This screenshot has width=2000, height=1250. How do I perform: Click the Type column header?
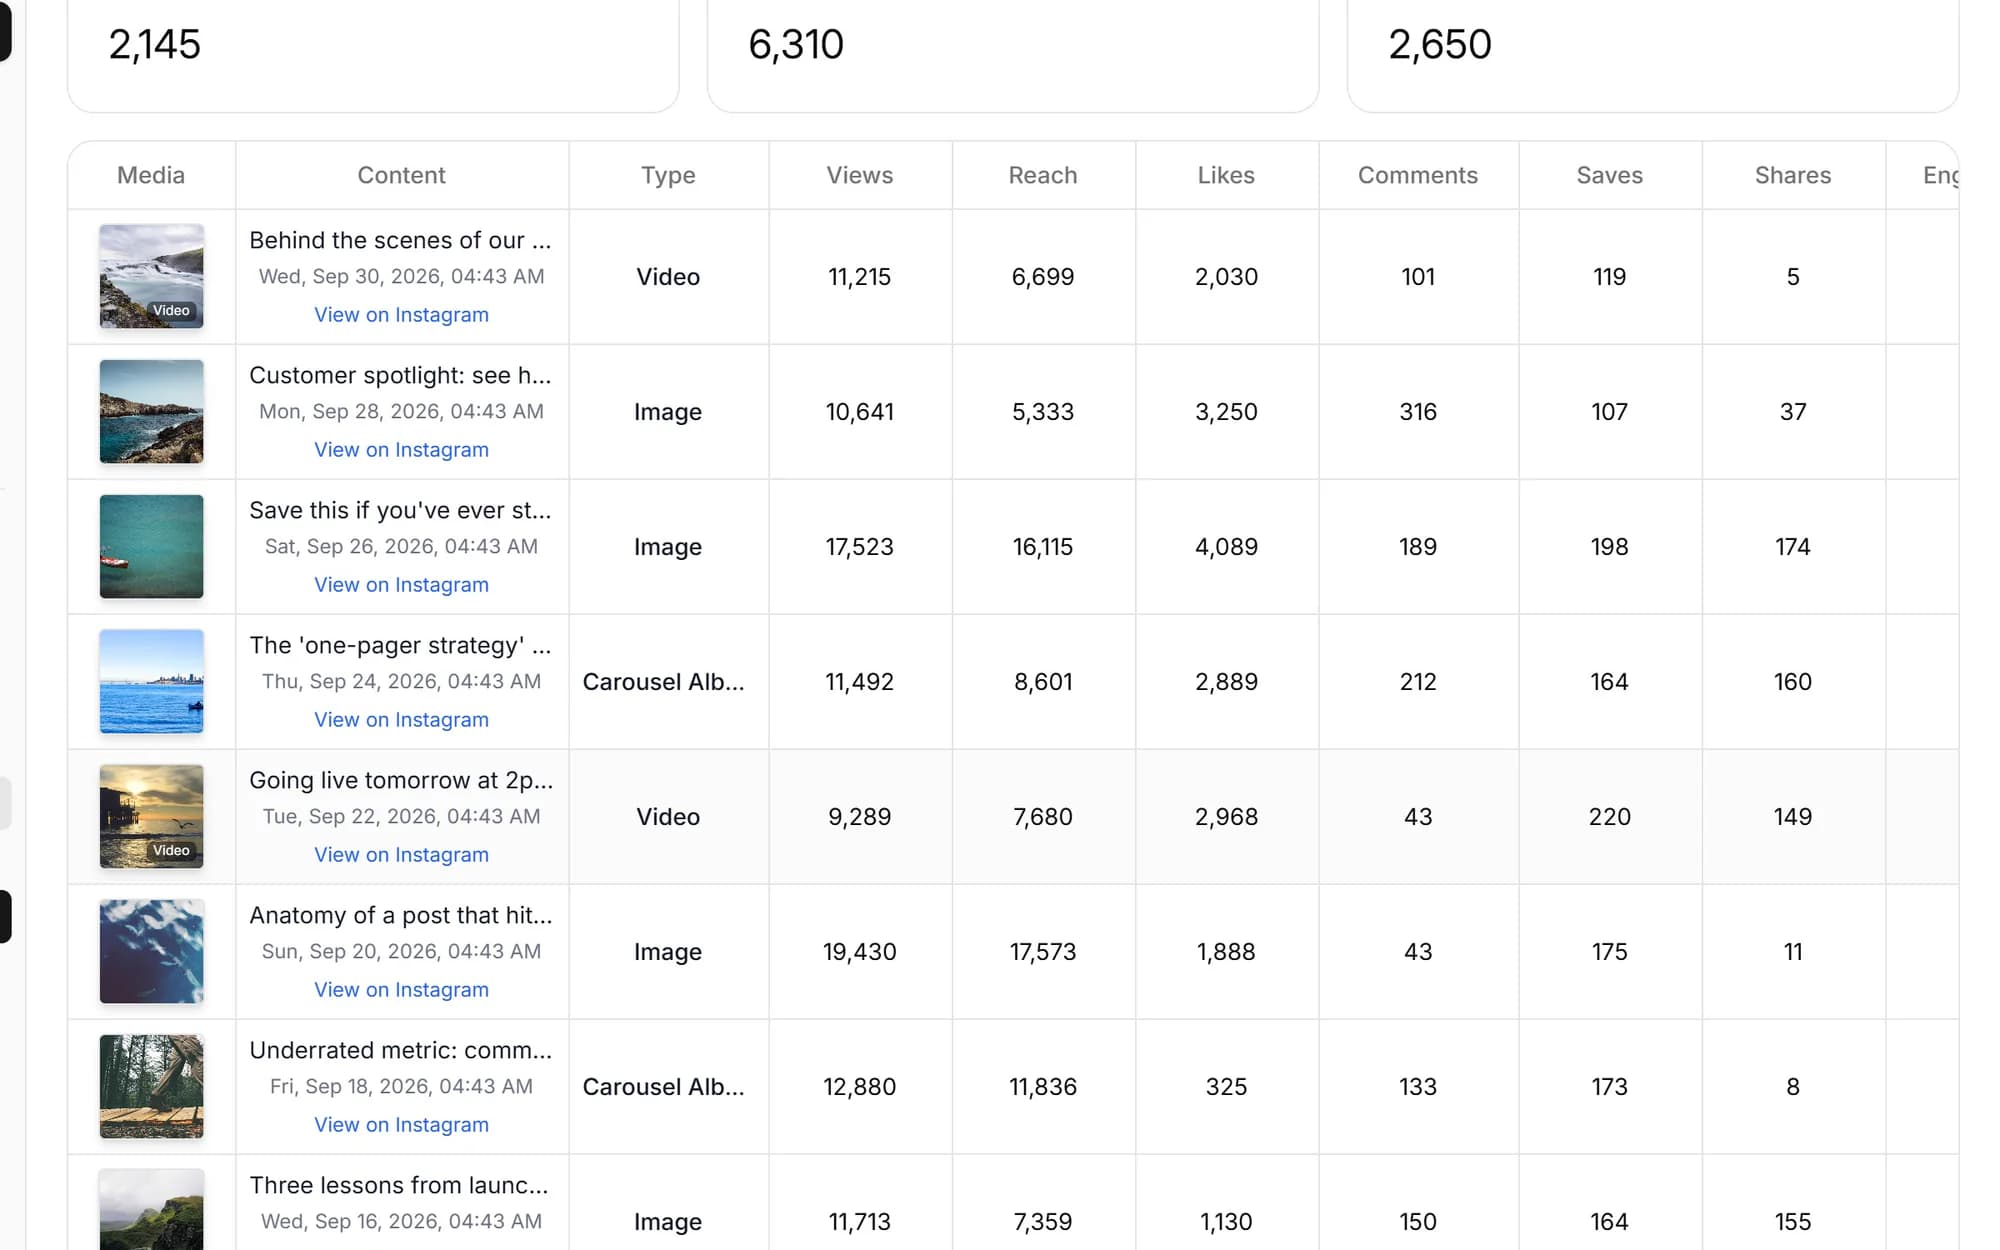point(668,175)
